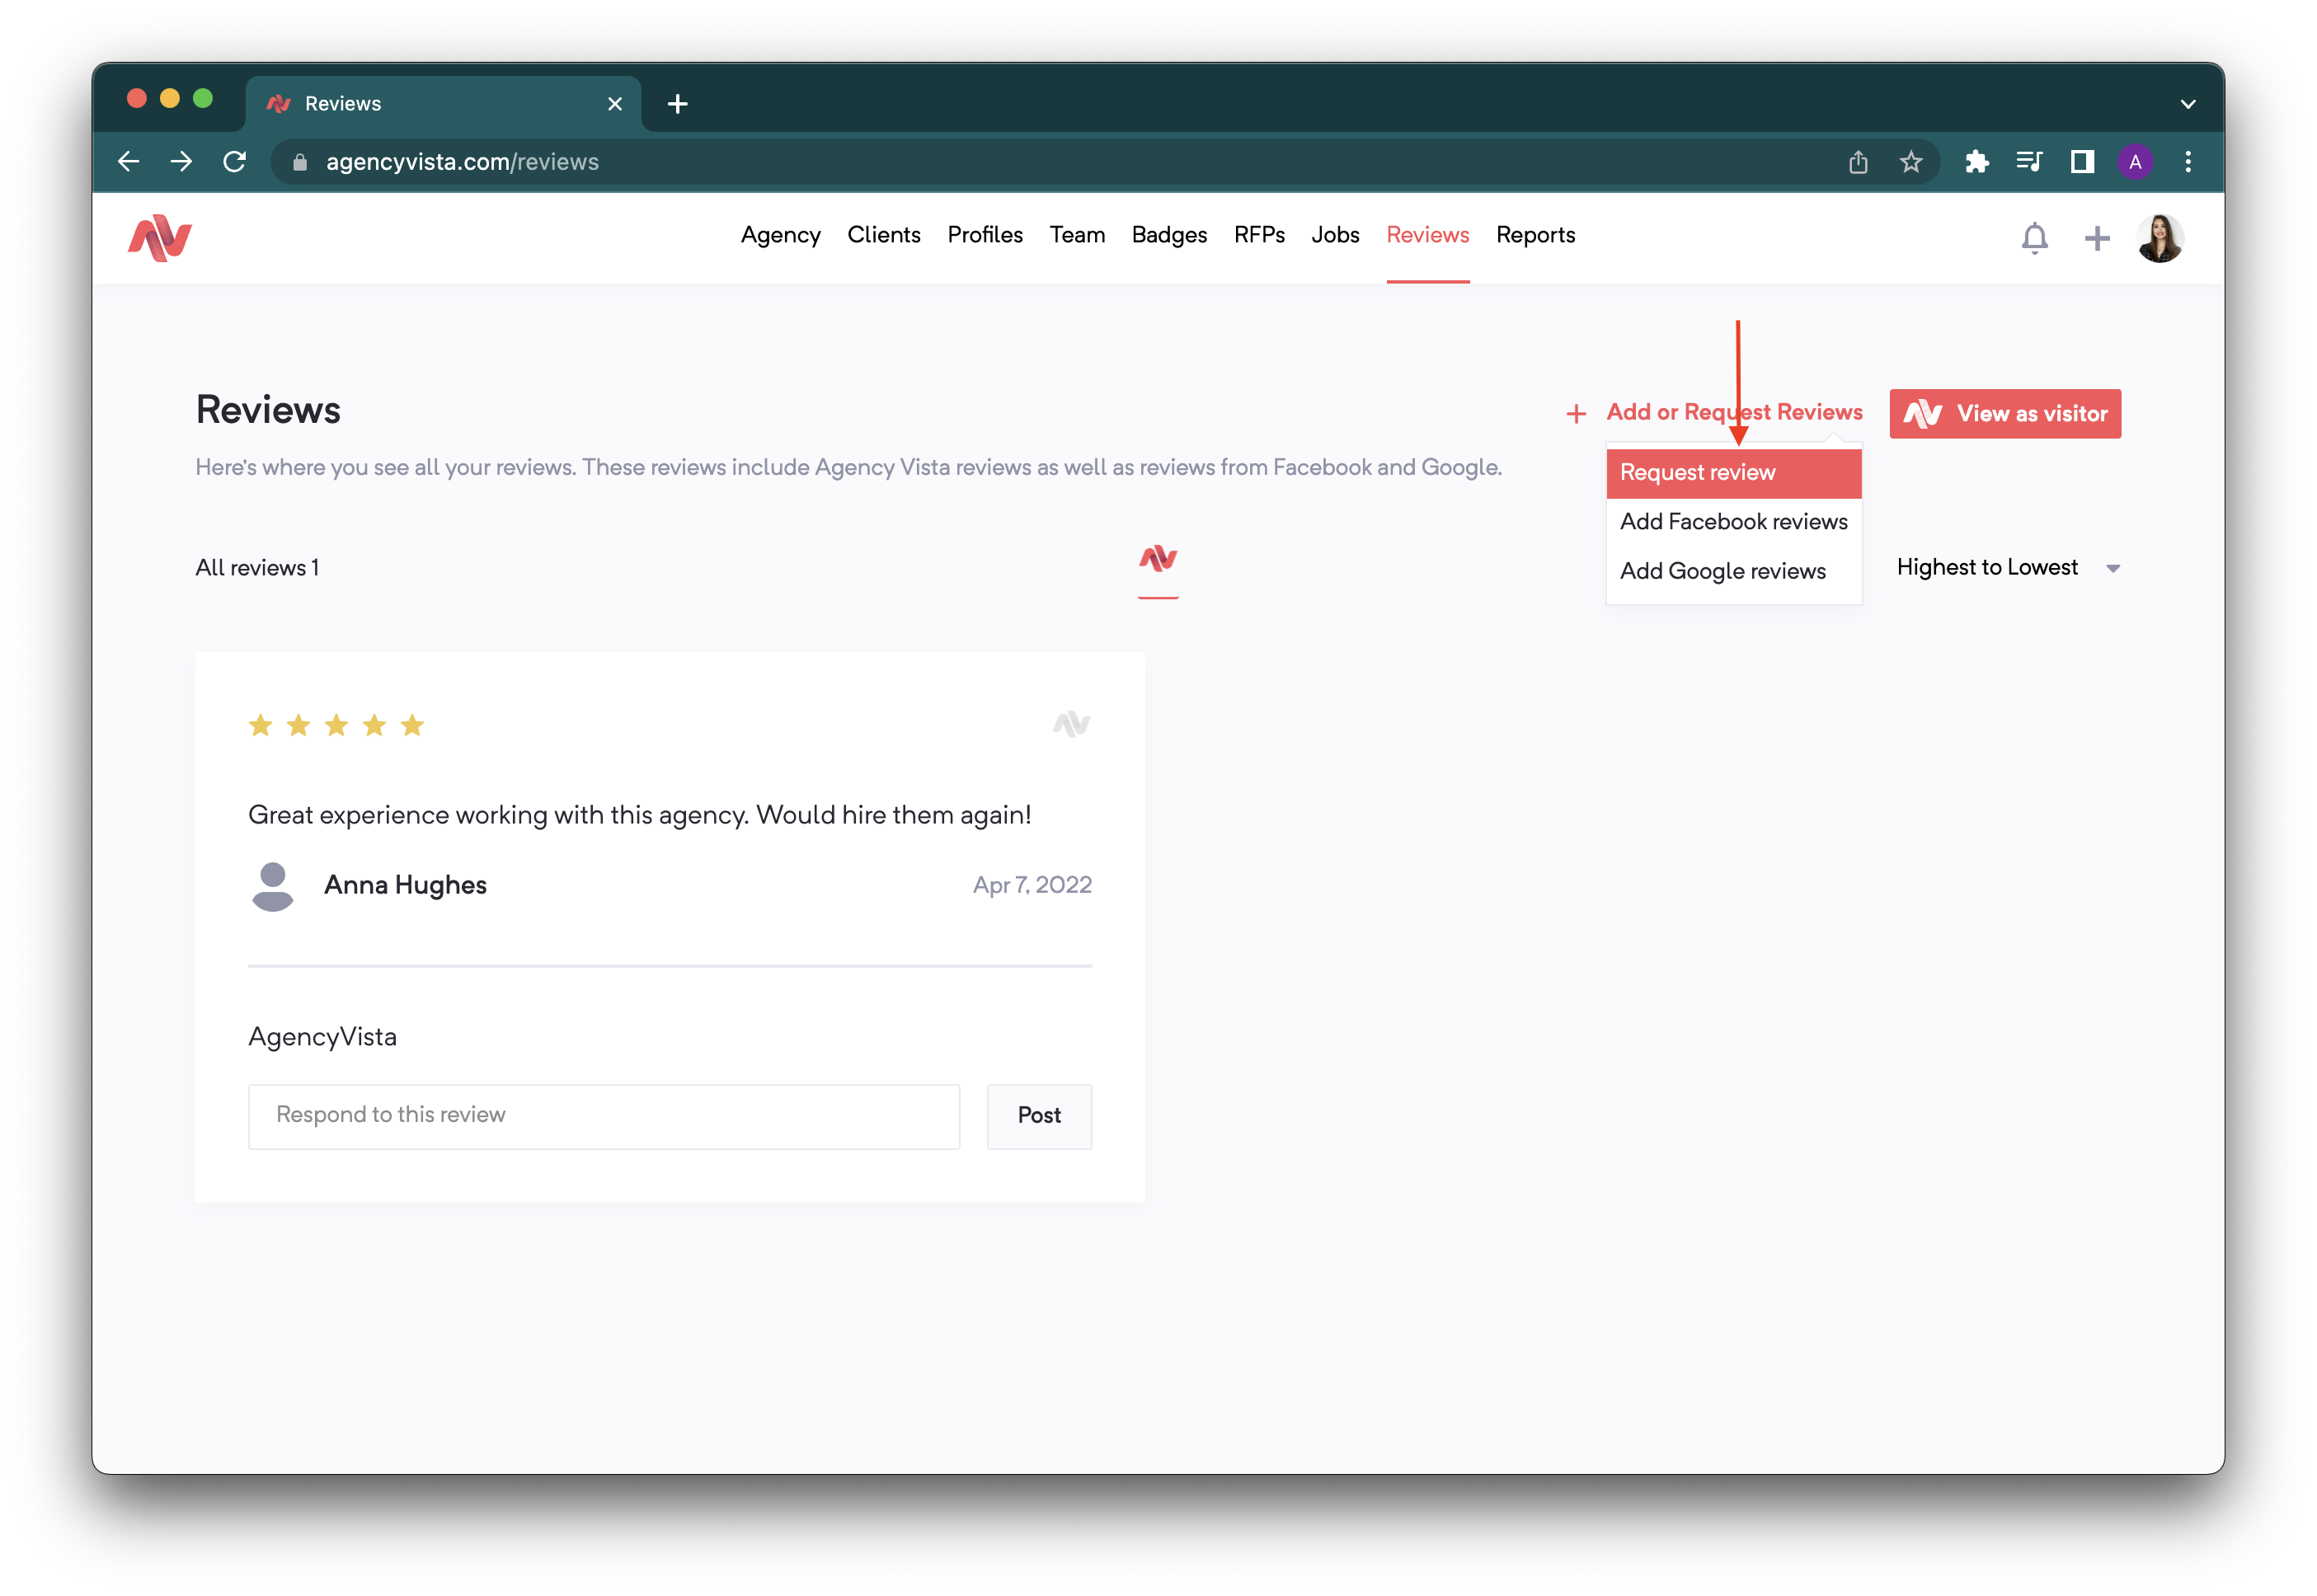Reload the page with refresh icon
Viewport: 2317px width, 1596px height.
pos(235,161)
